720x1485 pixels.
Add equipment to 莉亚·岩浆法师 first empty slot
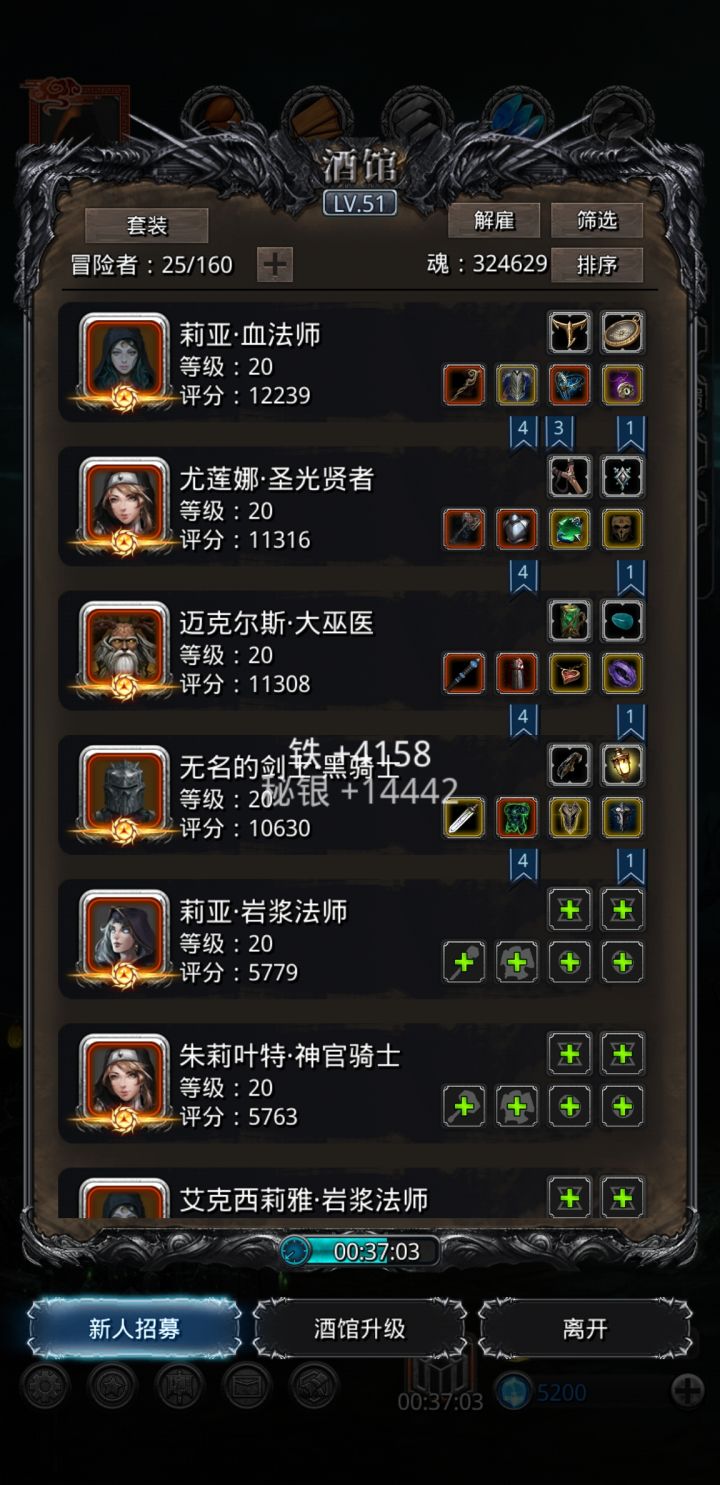pyautogui.click(x=464, y=962)
